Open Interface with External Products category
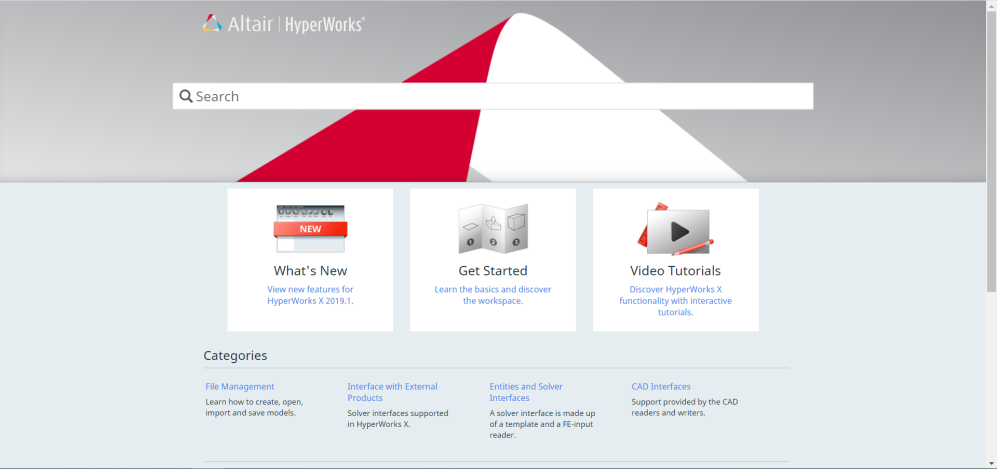The height and width of the screenshot is (469, 997). point(392,392)
